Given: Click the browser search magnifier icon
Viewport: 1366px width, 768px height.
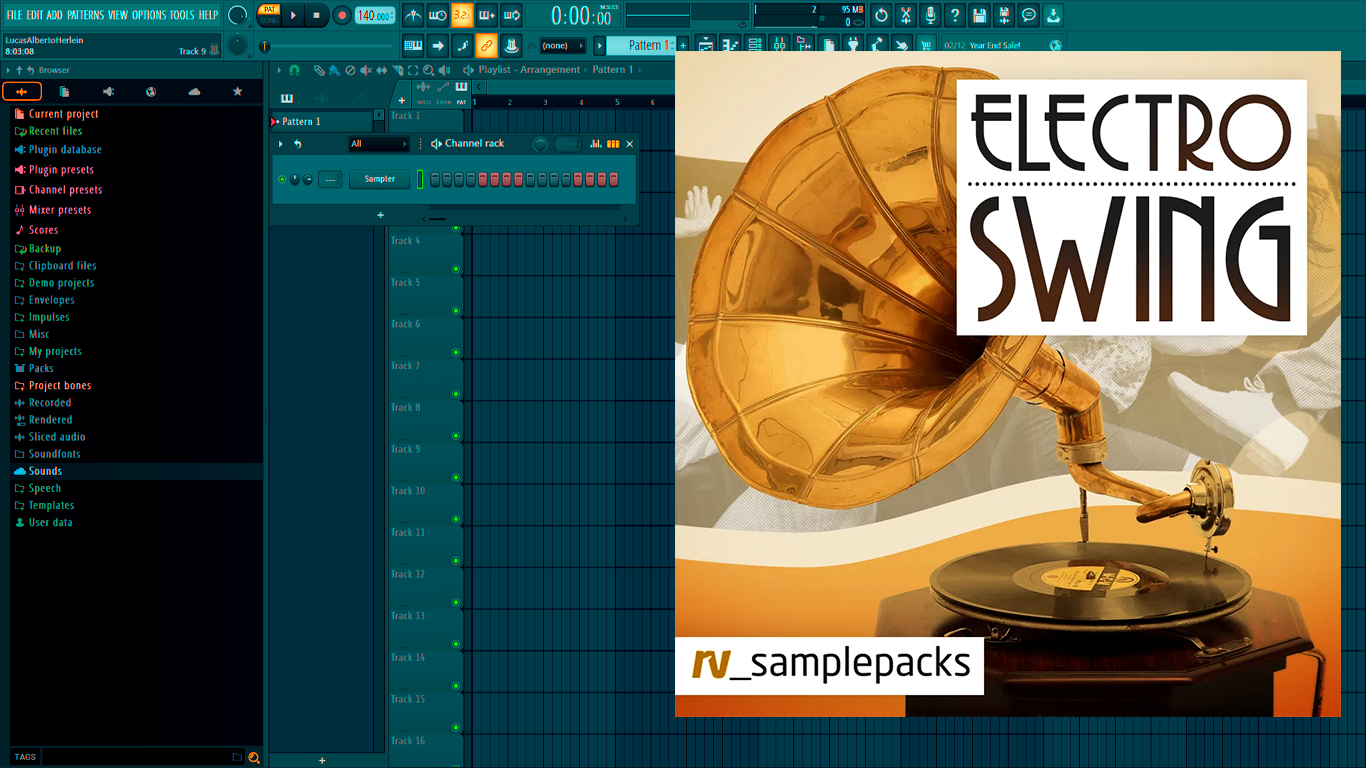Looking at the screenshot, I should click(254, 757).
